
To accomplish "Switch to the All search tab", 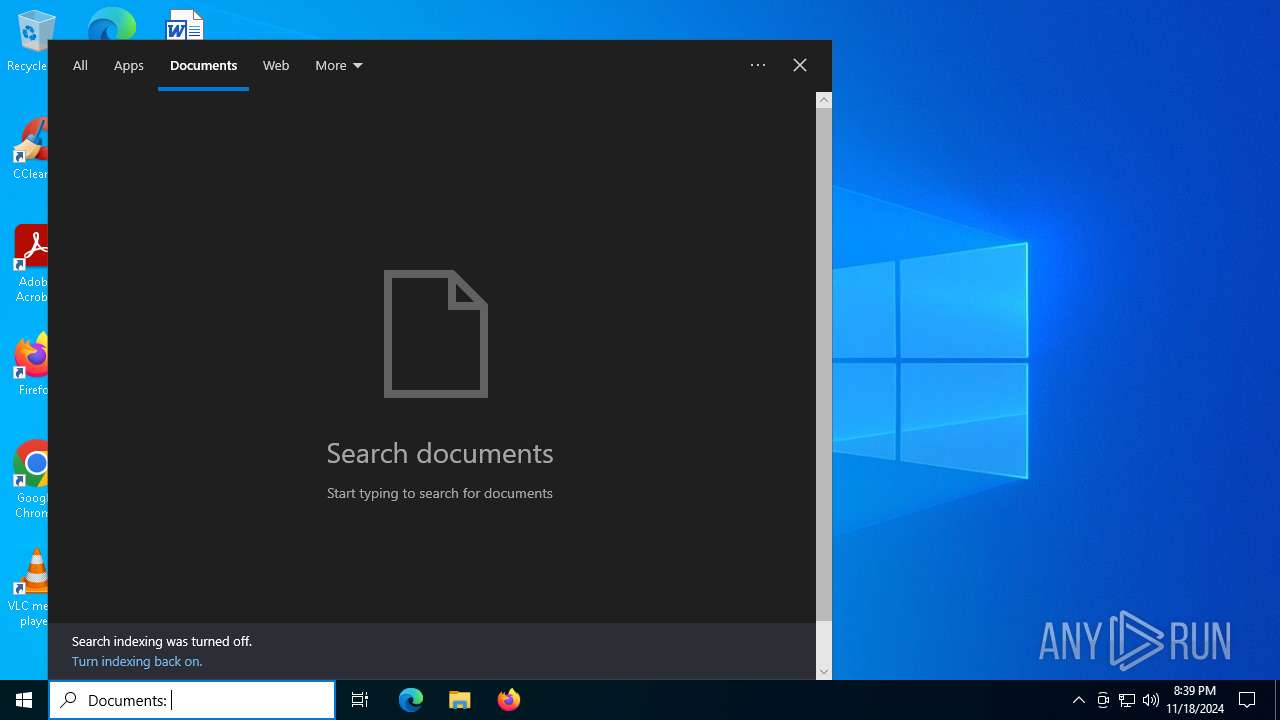I will [80, 65].
